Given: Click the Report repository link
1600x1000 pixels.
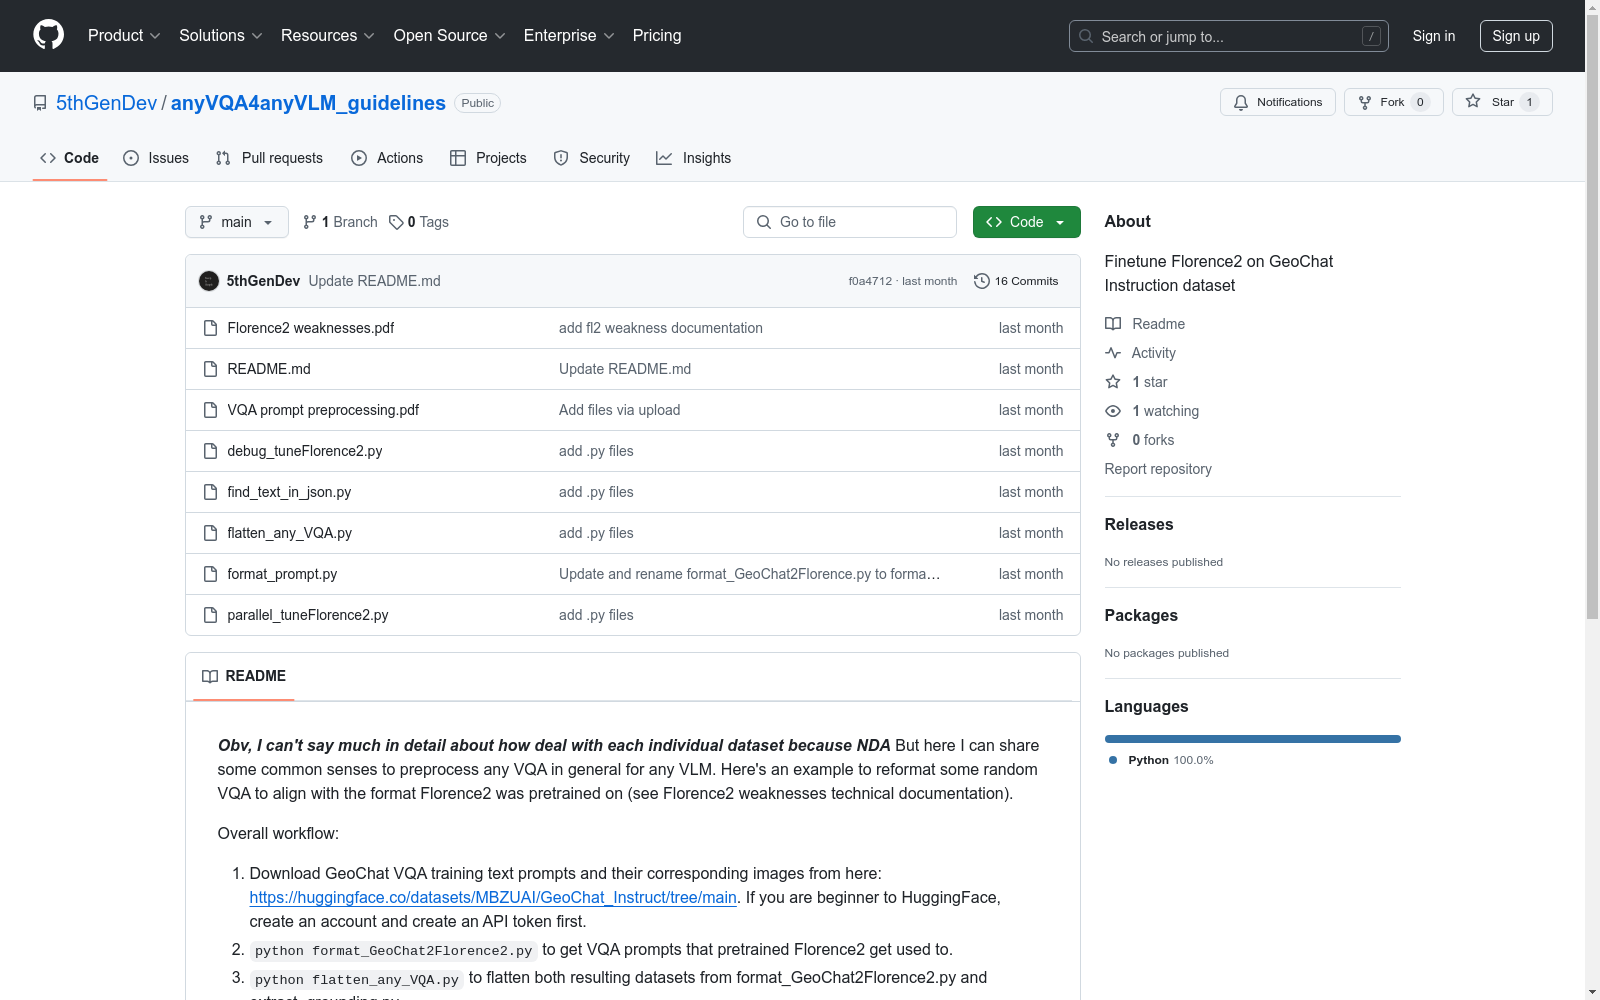Looking at the screenshot, I should pos(1158,469).
